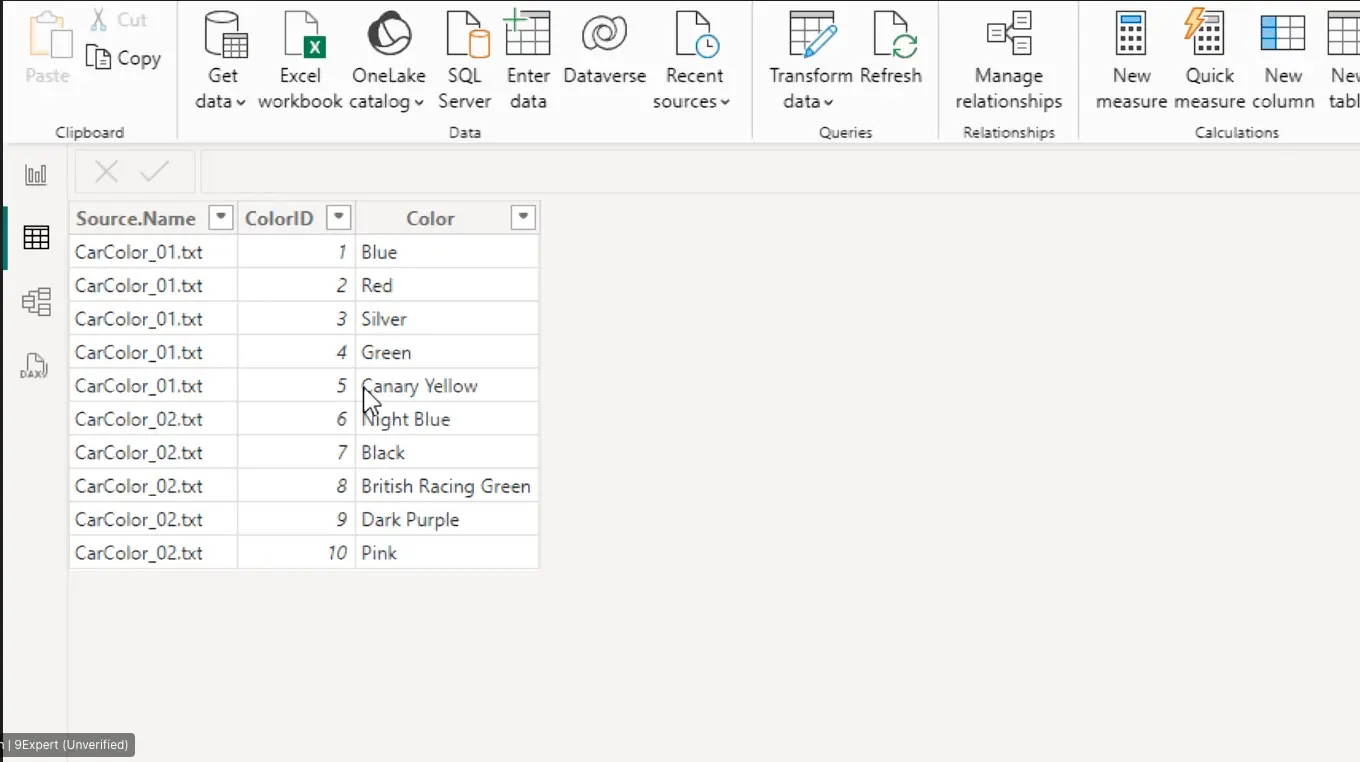This screenshot has width=1360, height=762.
Task: Refresh the data
Action: pos(891,50)
